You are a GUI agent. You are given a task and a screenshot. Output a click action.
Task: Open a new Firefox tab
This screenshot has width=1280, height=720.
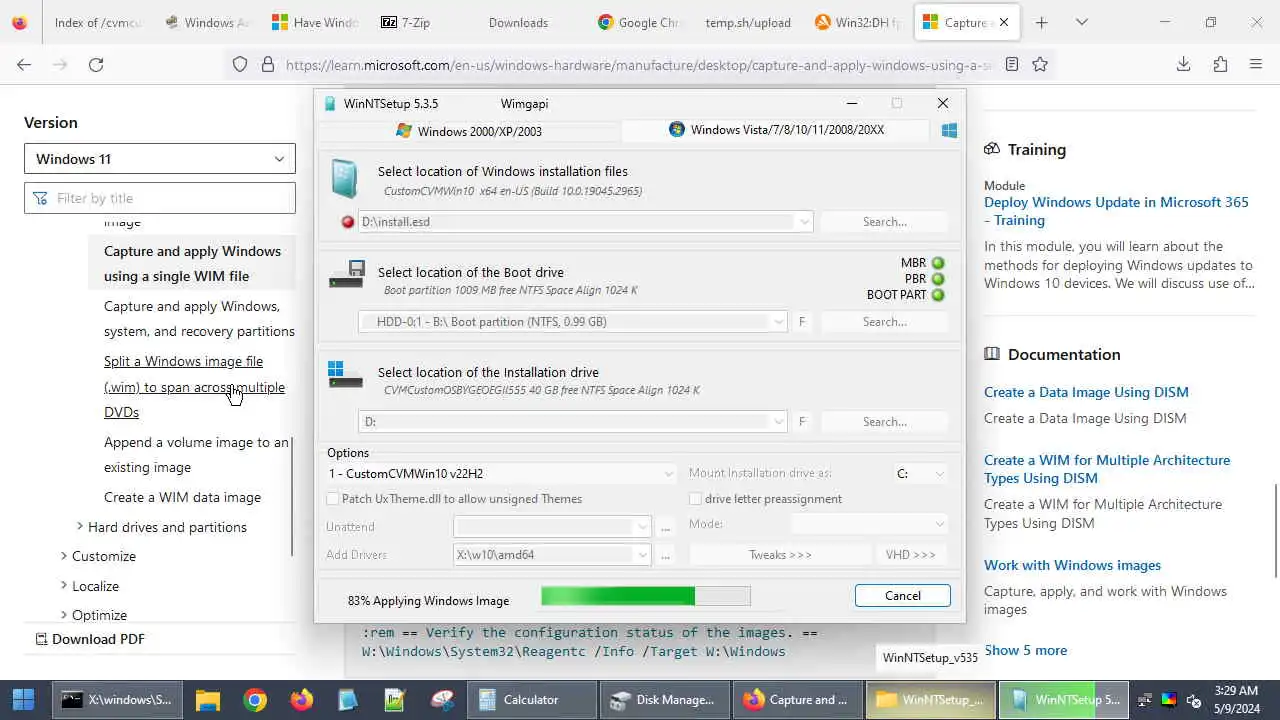coord(1041,22)
